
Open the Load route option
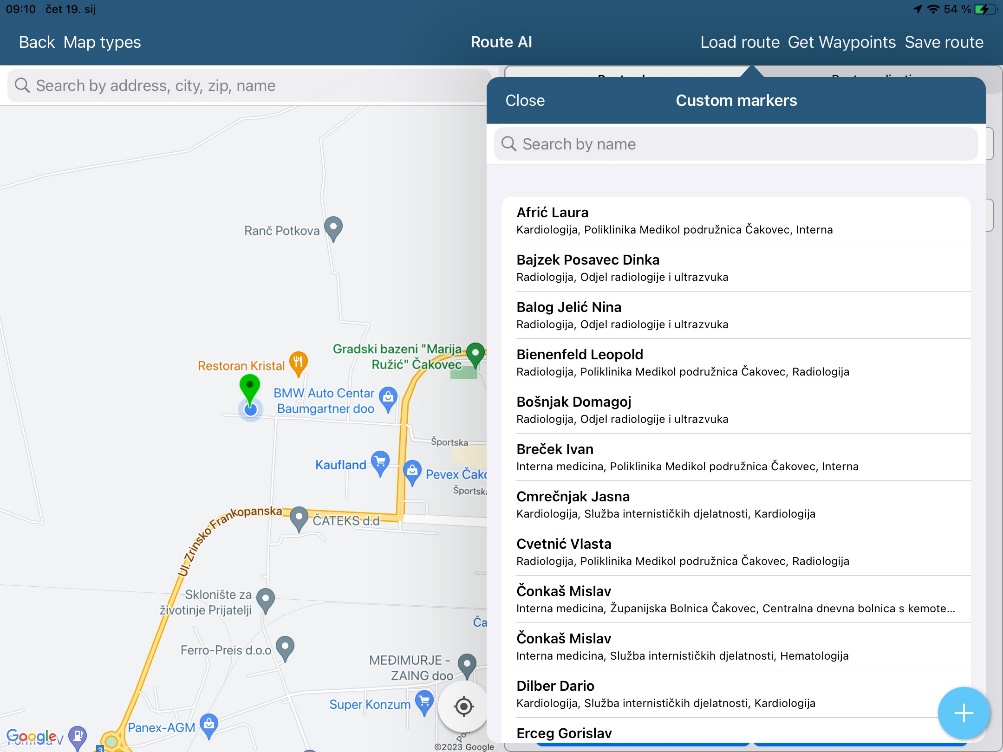739,42
